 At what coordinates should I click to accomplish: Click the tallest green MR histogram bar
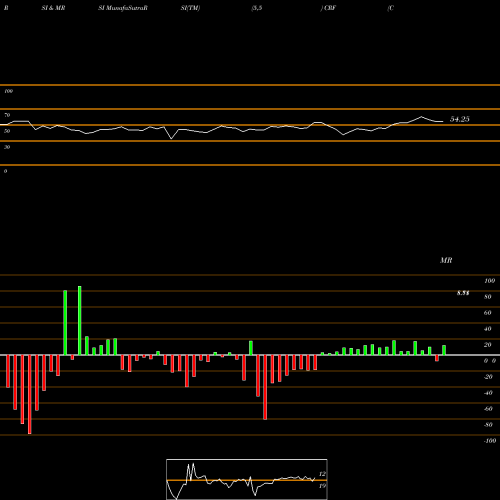79,320
